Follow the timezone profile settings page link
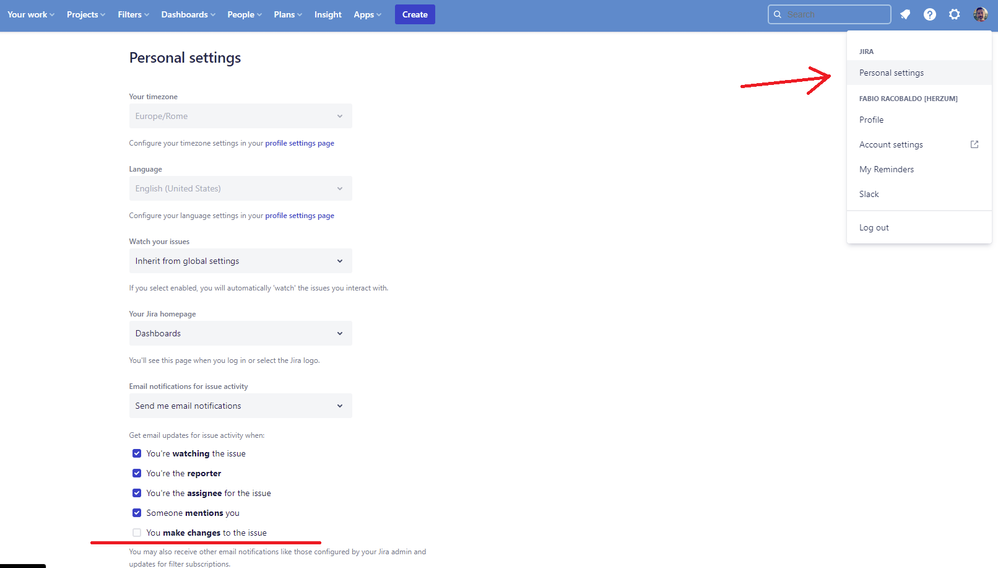 (300, 143)
